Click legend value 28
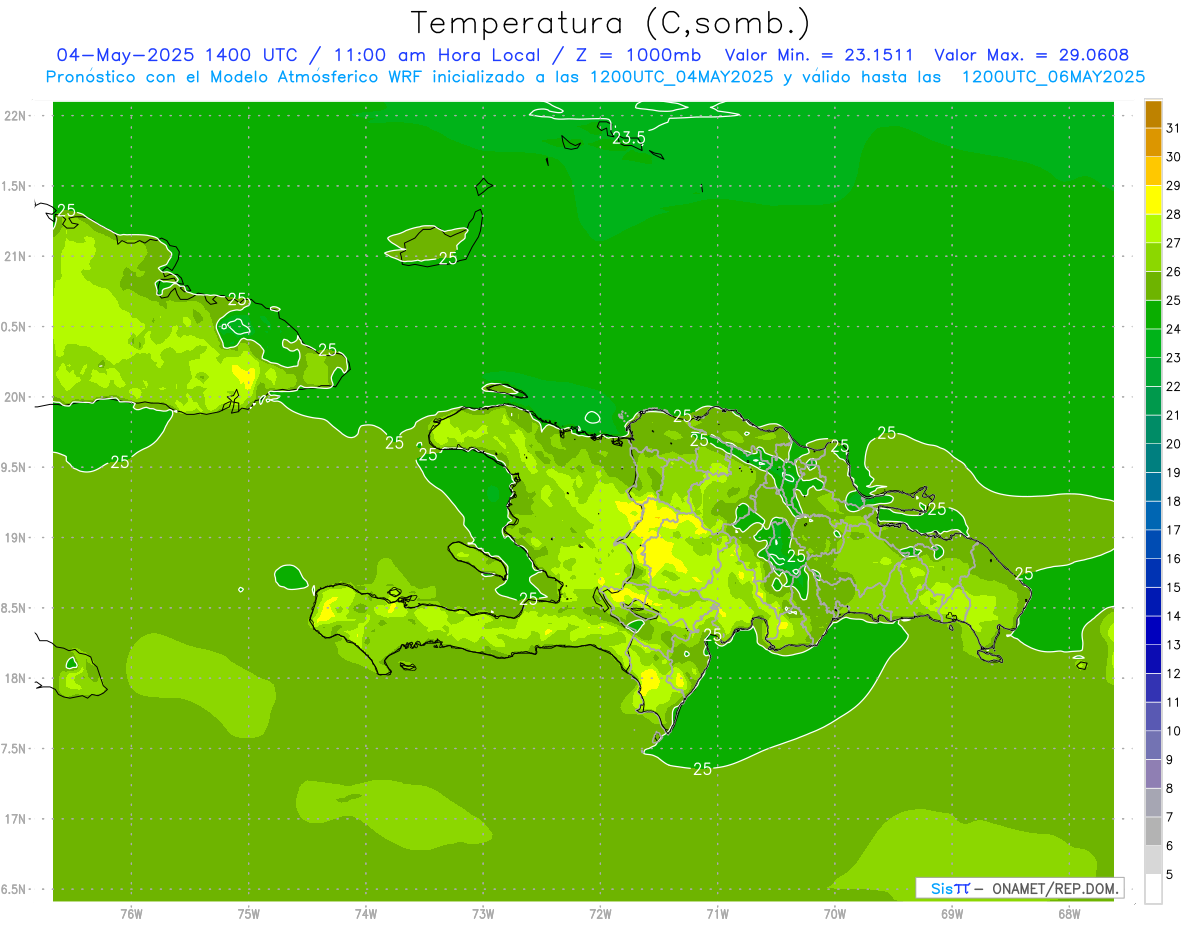This screenshot has height=927, width=1200. tap(1174, 214)
